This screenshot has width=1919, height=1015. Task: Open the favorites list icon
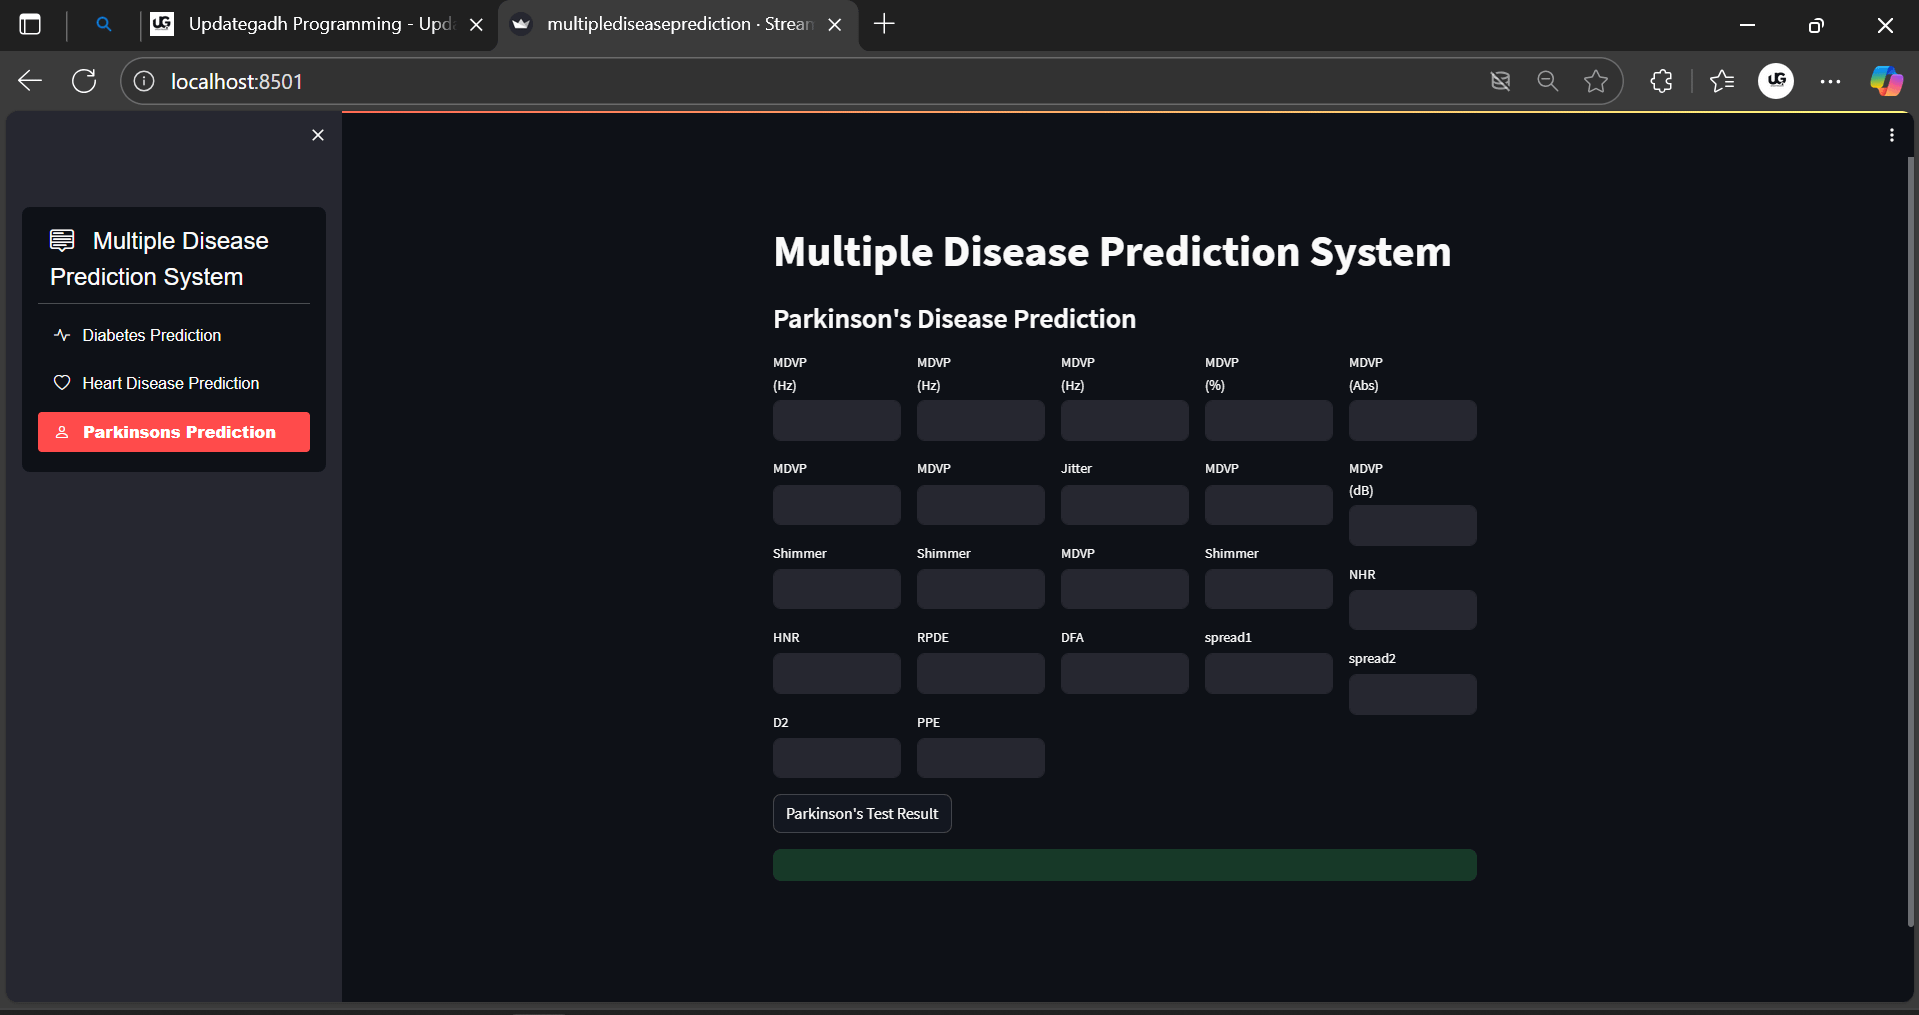pos(1722,81)
